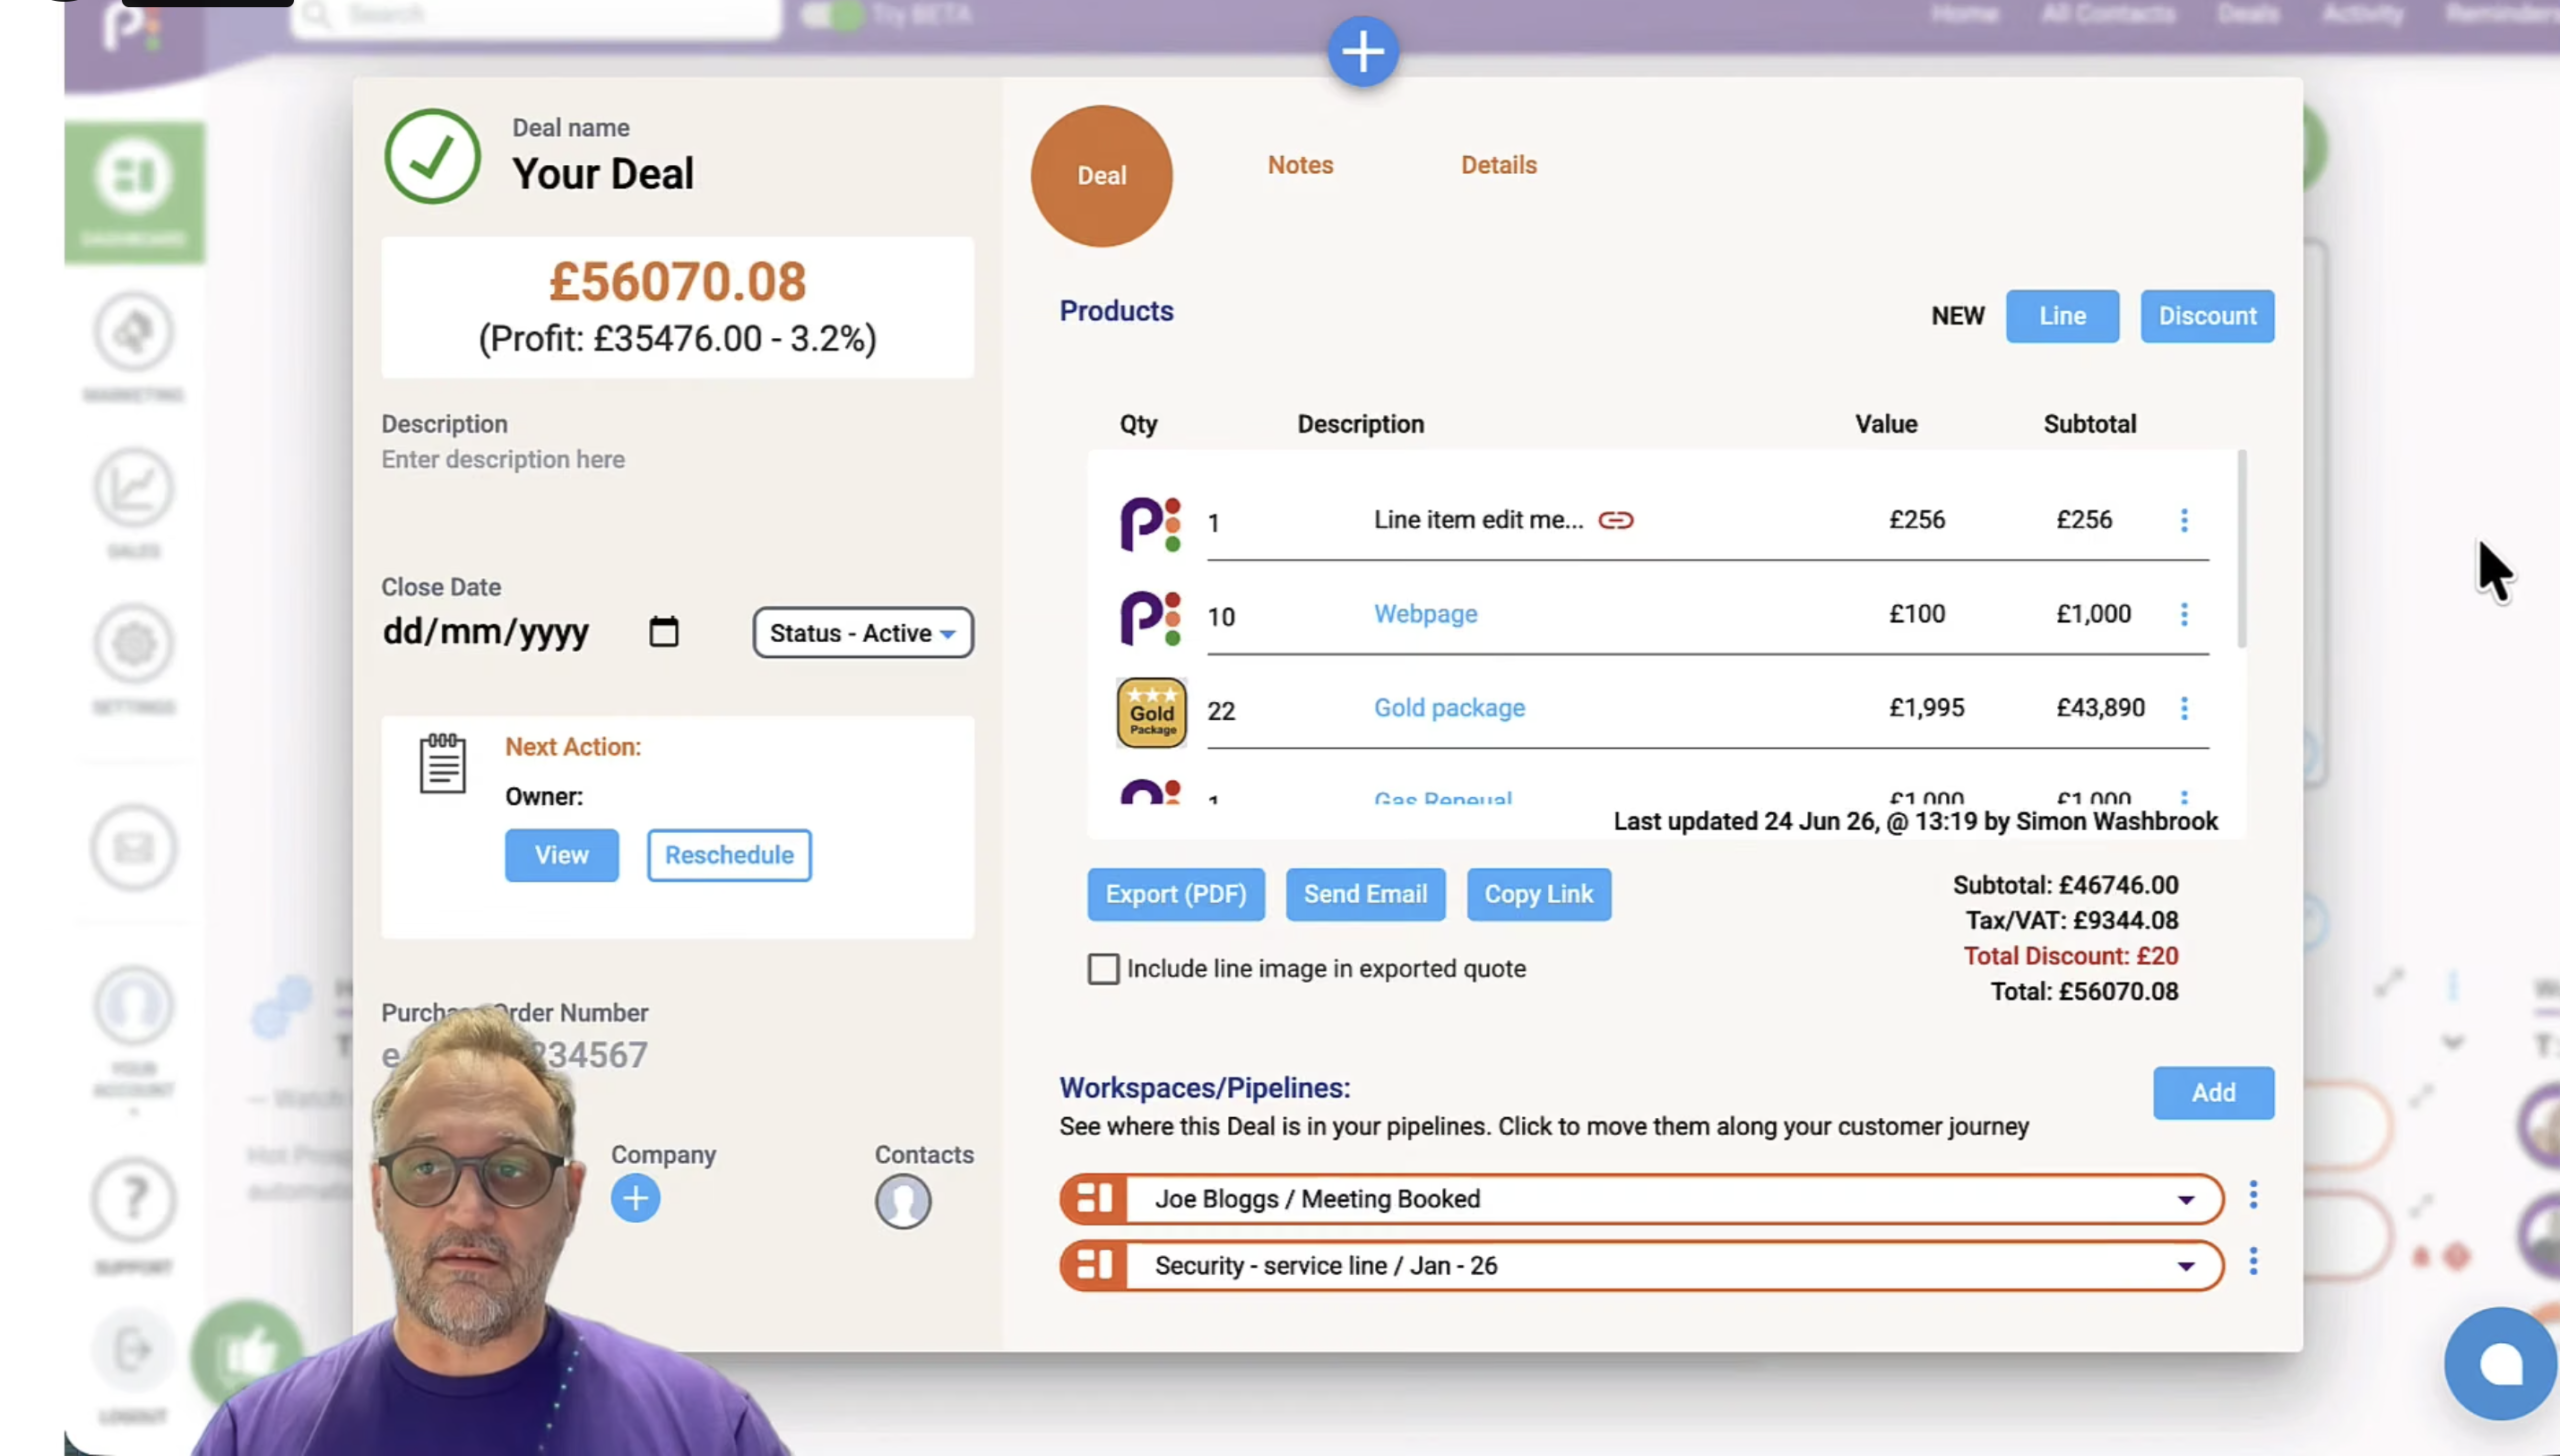Switch to the Details tab
Viewport: 2560px width, 1456px height.
[x=1498, y=165]
